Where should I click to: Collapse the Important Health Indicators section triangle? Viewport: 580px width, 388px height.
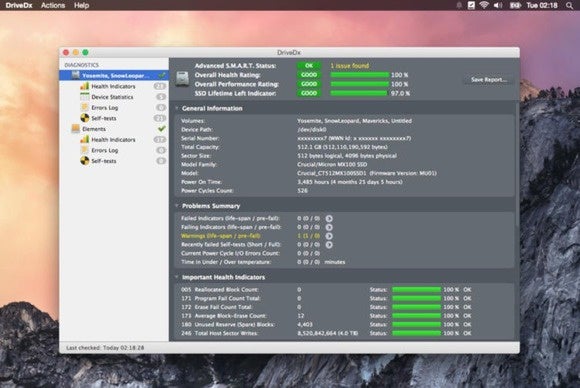click(177, 277)
